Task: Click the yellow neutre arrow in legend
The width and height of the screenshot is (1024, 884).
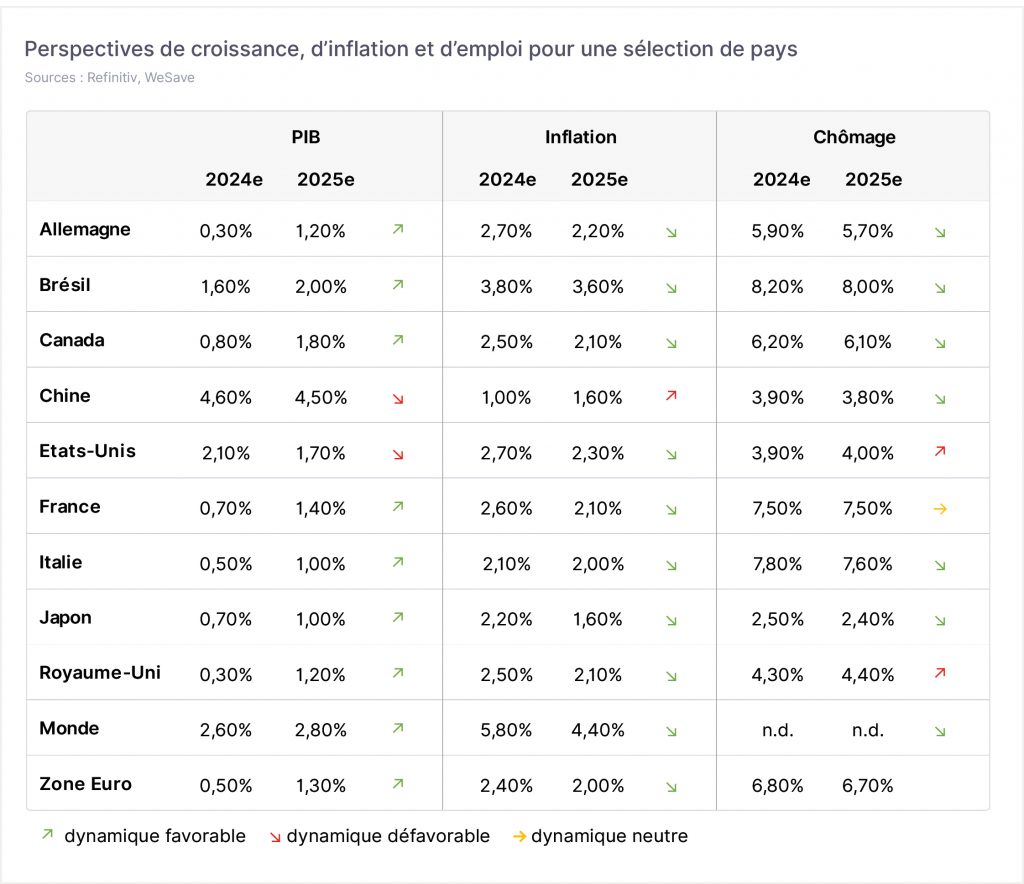Action: tap(519, 836)
